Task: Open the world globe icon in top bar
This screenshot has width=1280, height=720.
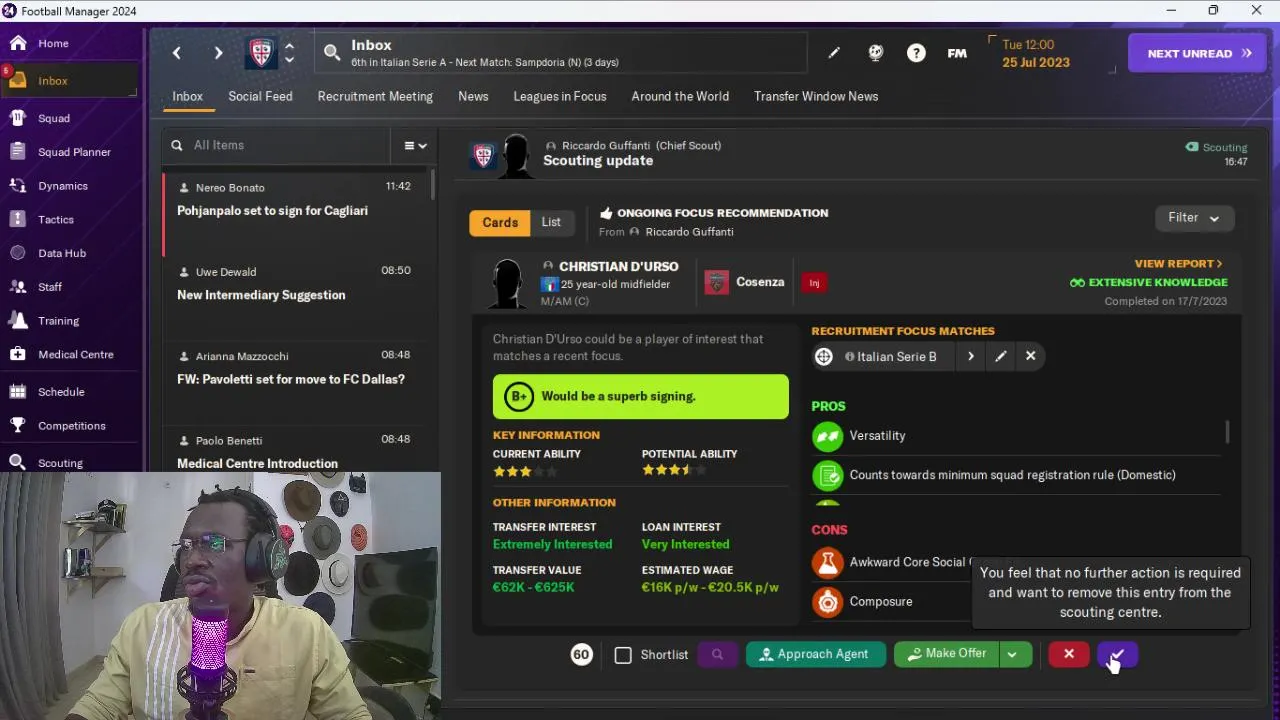Action: click(875, 53)
